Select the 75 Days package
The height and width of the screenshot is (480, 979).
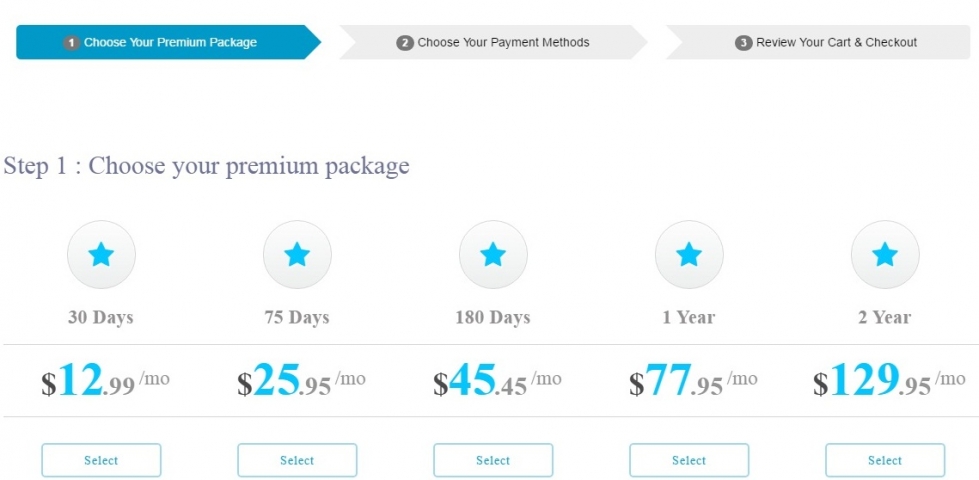297,460
